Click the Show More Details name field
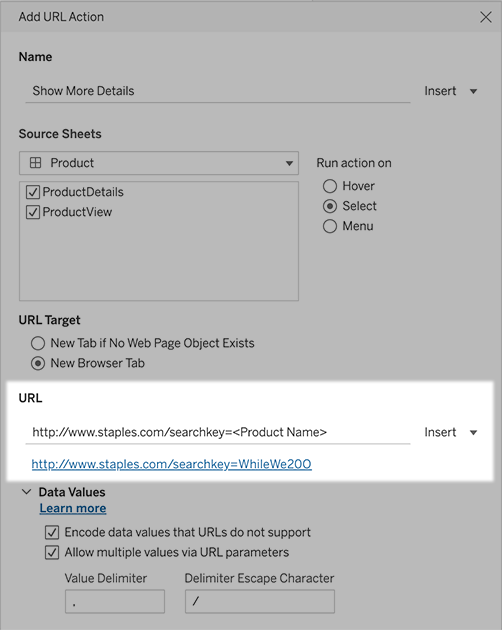The height and width of the screenshot is (630, 502). pos(217,92)
